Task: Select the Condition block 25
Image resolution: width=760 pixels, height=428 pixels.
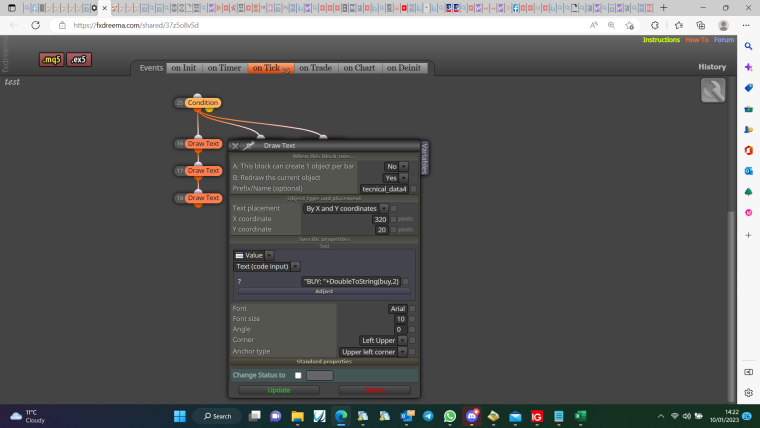Action: coord(203,103)
